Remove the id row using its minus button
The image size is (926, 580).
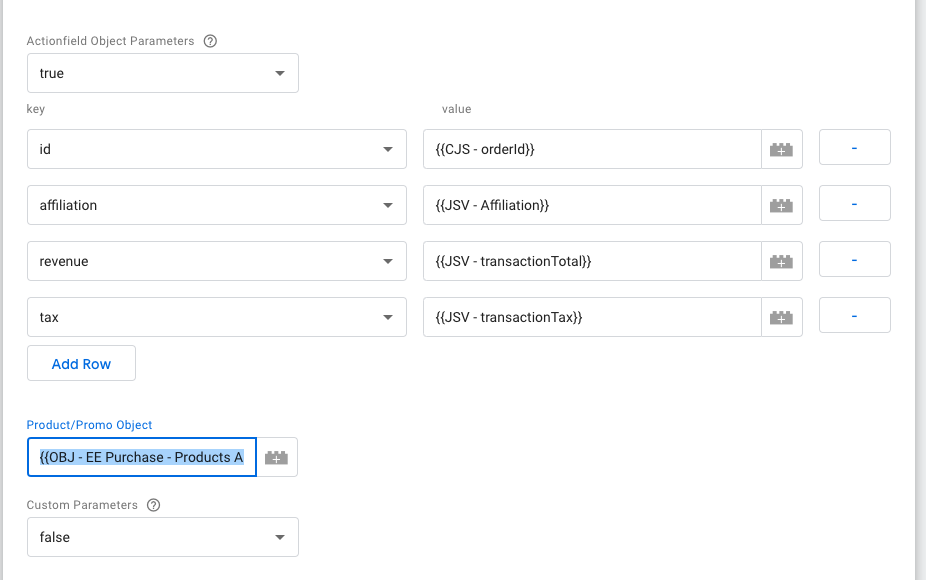pos(854,147)
